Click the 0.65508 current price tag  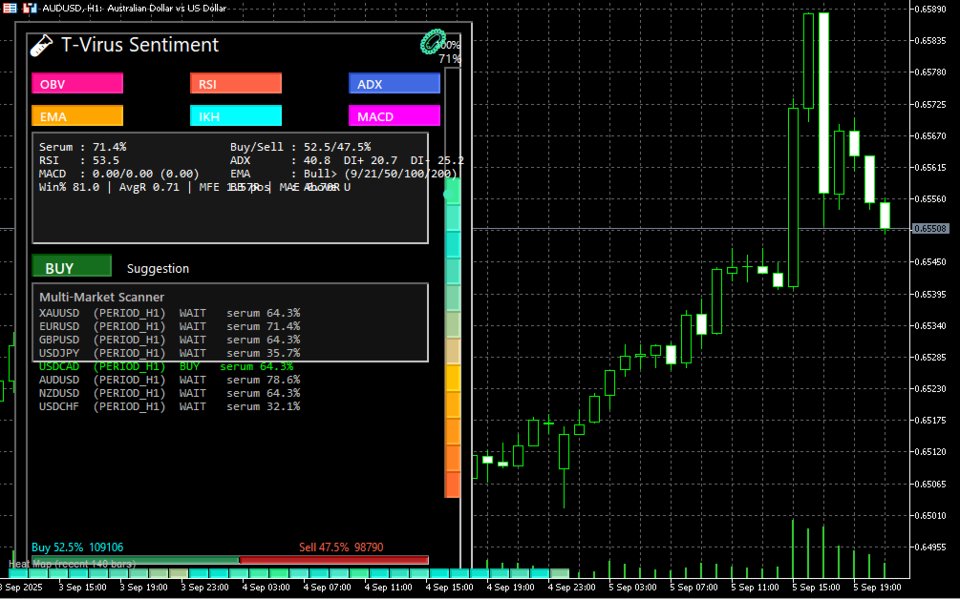point(931,228)
